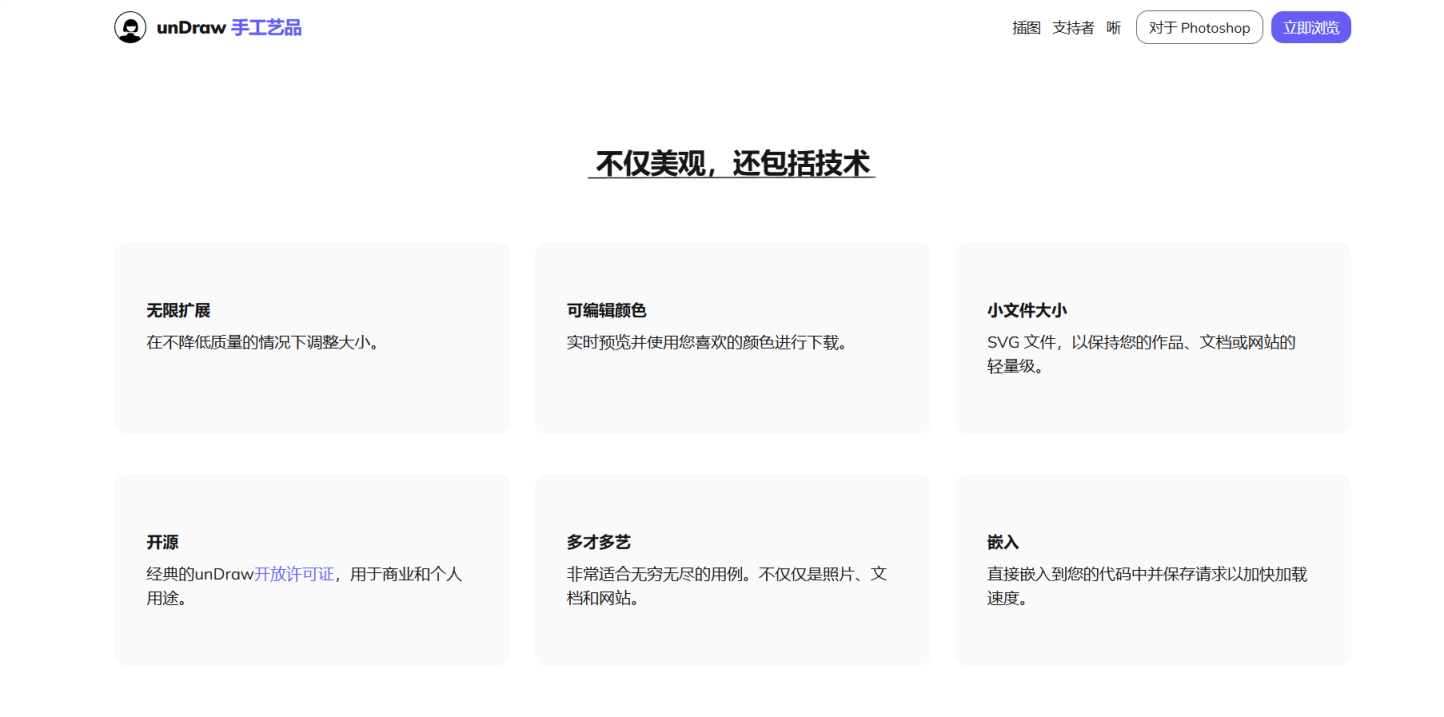This screenshot has height=717, width=1444.
Task: Open the 支持者 navigation item
Action: click(x=1073, y=28)
